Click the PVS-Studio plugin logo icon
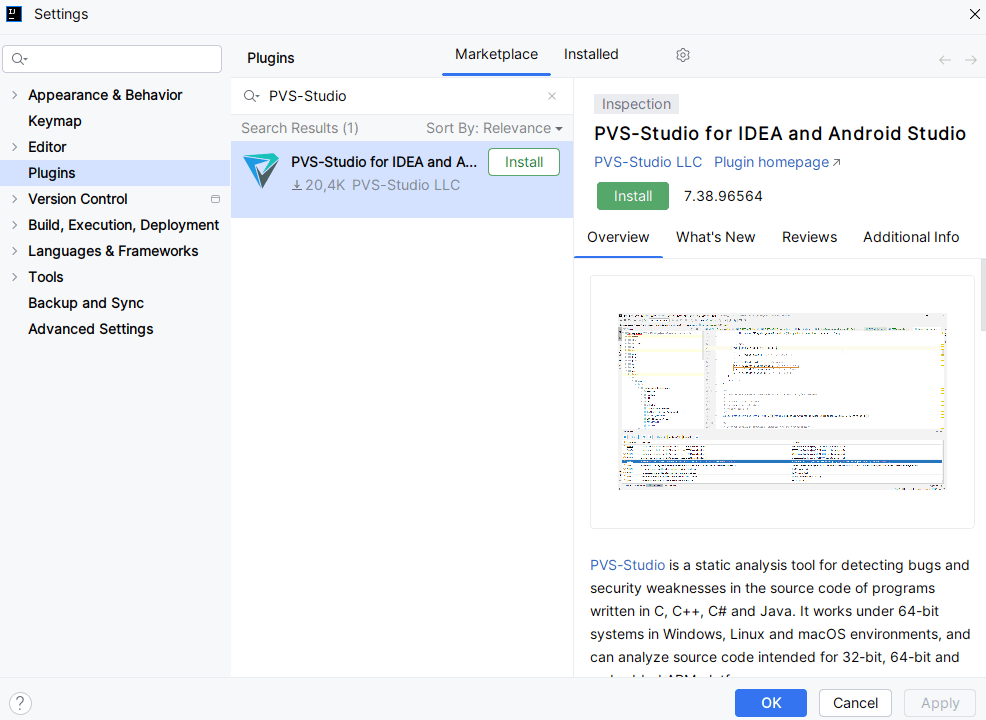 point(261,172)
